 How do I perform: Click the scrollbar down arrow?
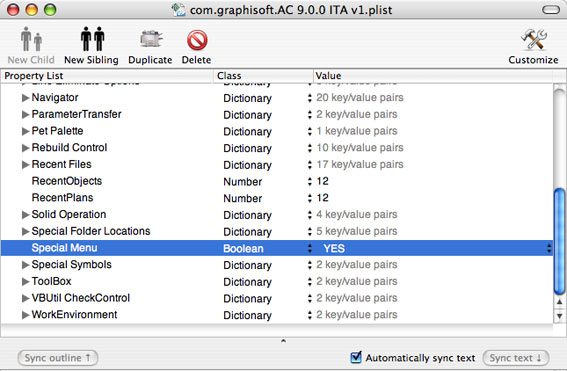[x=559, y=316]
